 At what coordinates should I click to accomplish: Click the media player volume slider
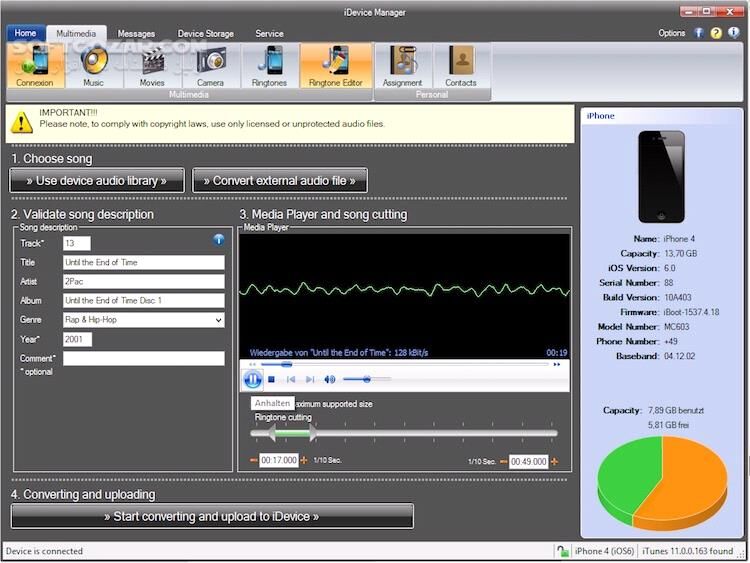click(366, 380)
